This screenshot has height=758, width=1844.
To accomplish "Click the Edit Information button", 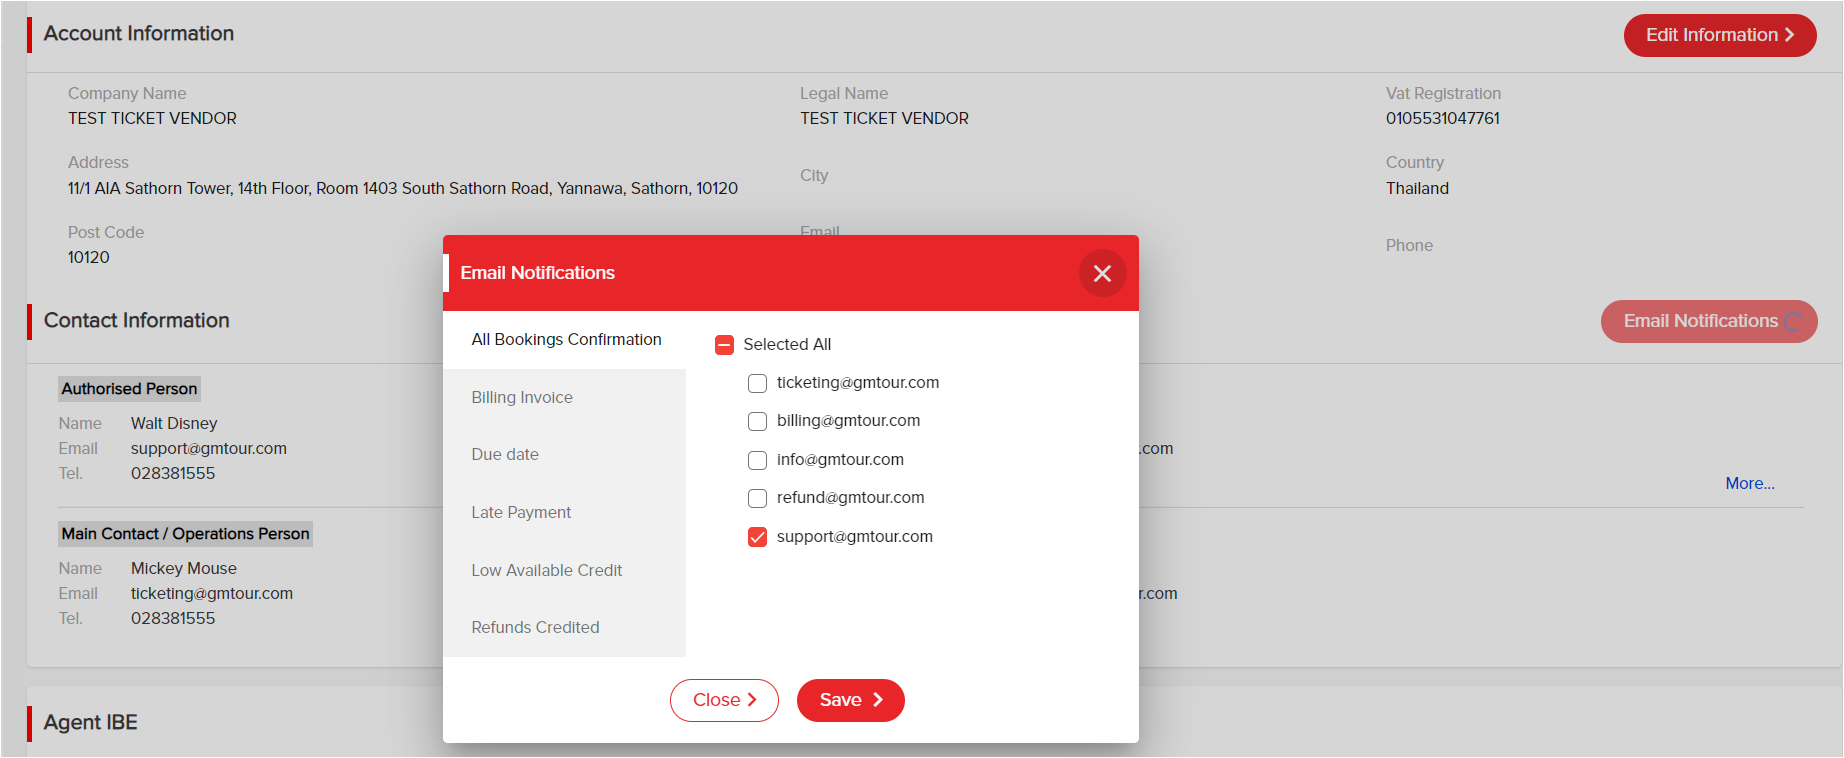I will (1720, 35).
